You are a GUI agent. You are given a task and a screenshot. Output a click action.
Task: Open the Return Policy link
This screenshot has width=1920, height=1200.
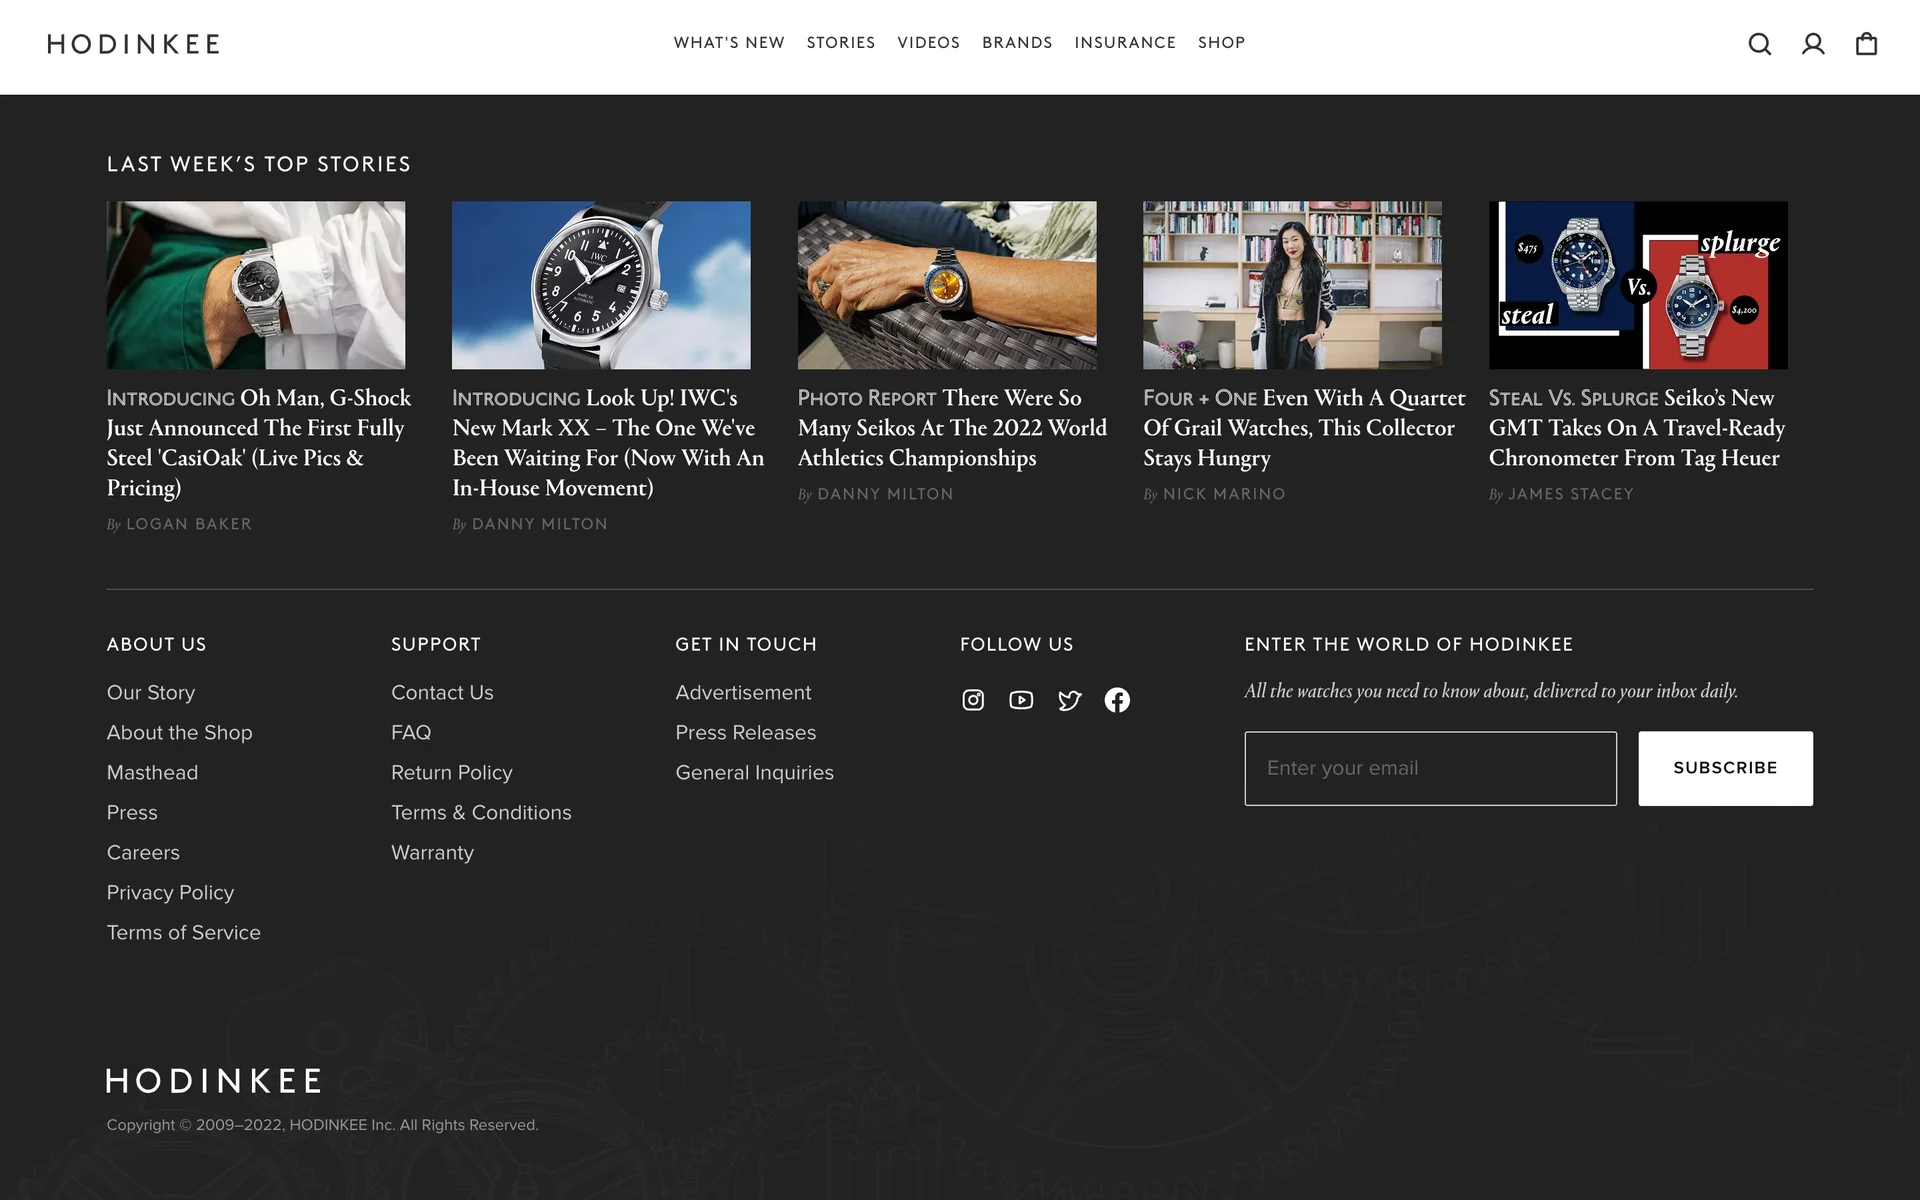tap(451, 773)
